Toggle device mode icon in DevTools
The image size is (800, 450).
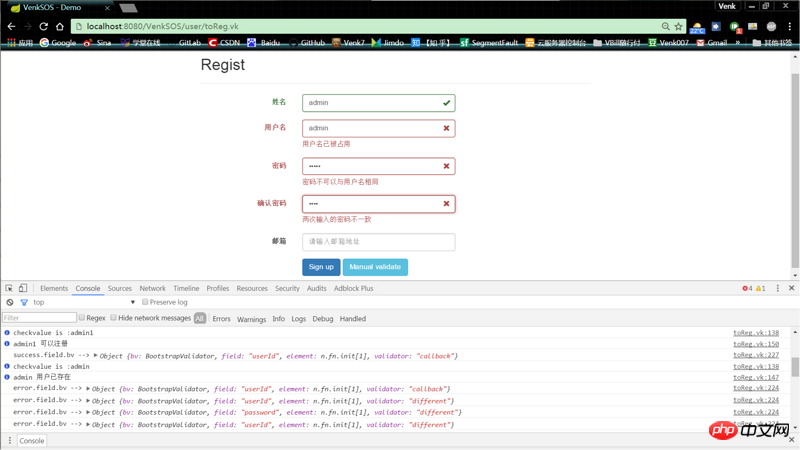pyautogui.click(x=23, y=288)
